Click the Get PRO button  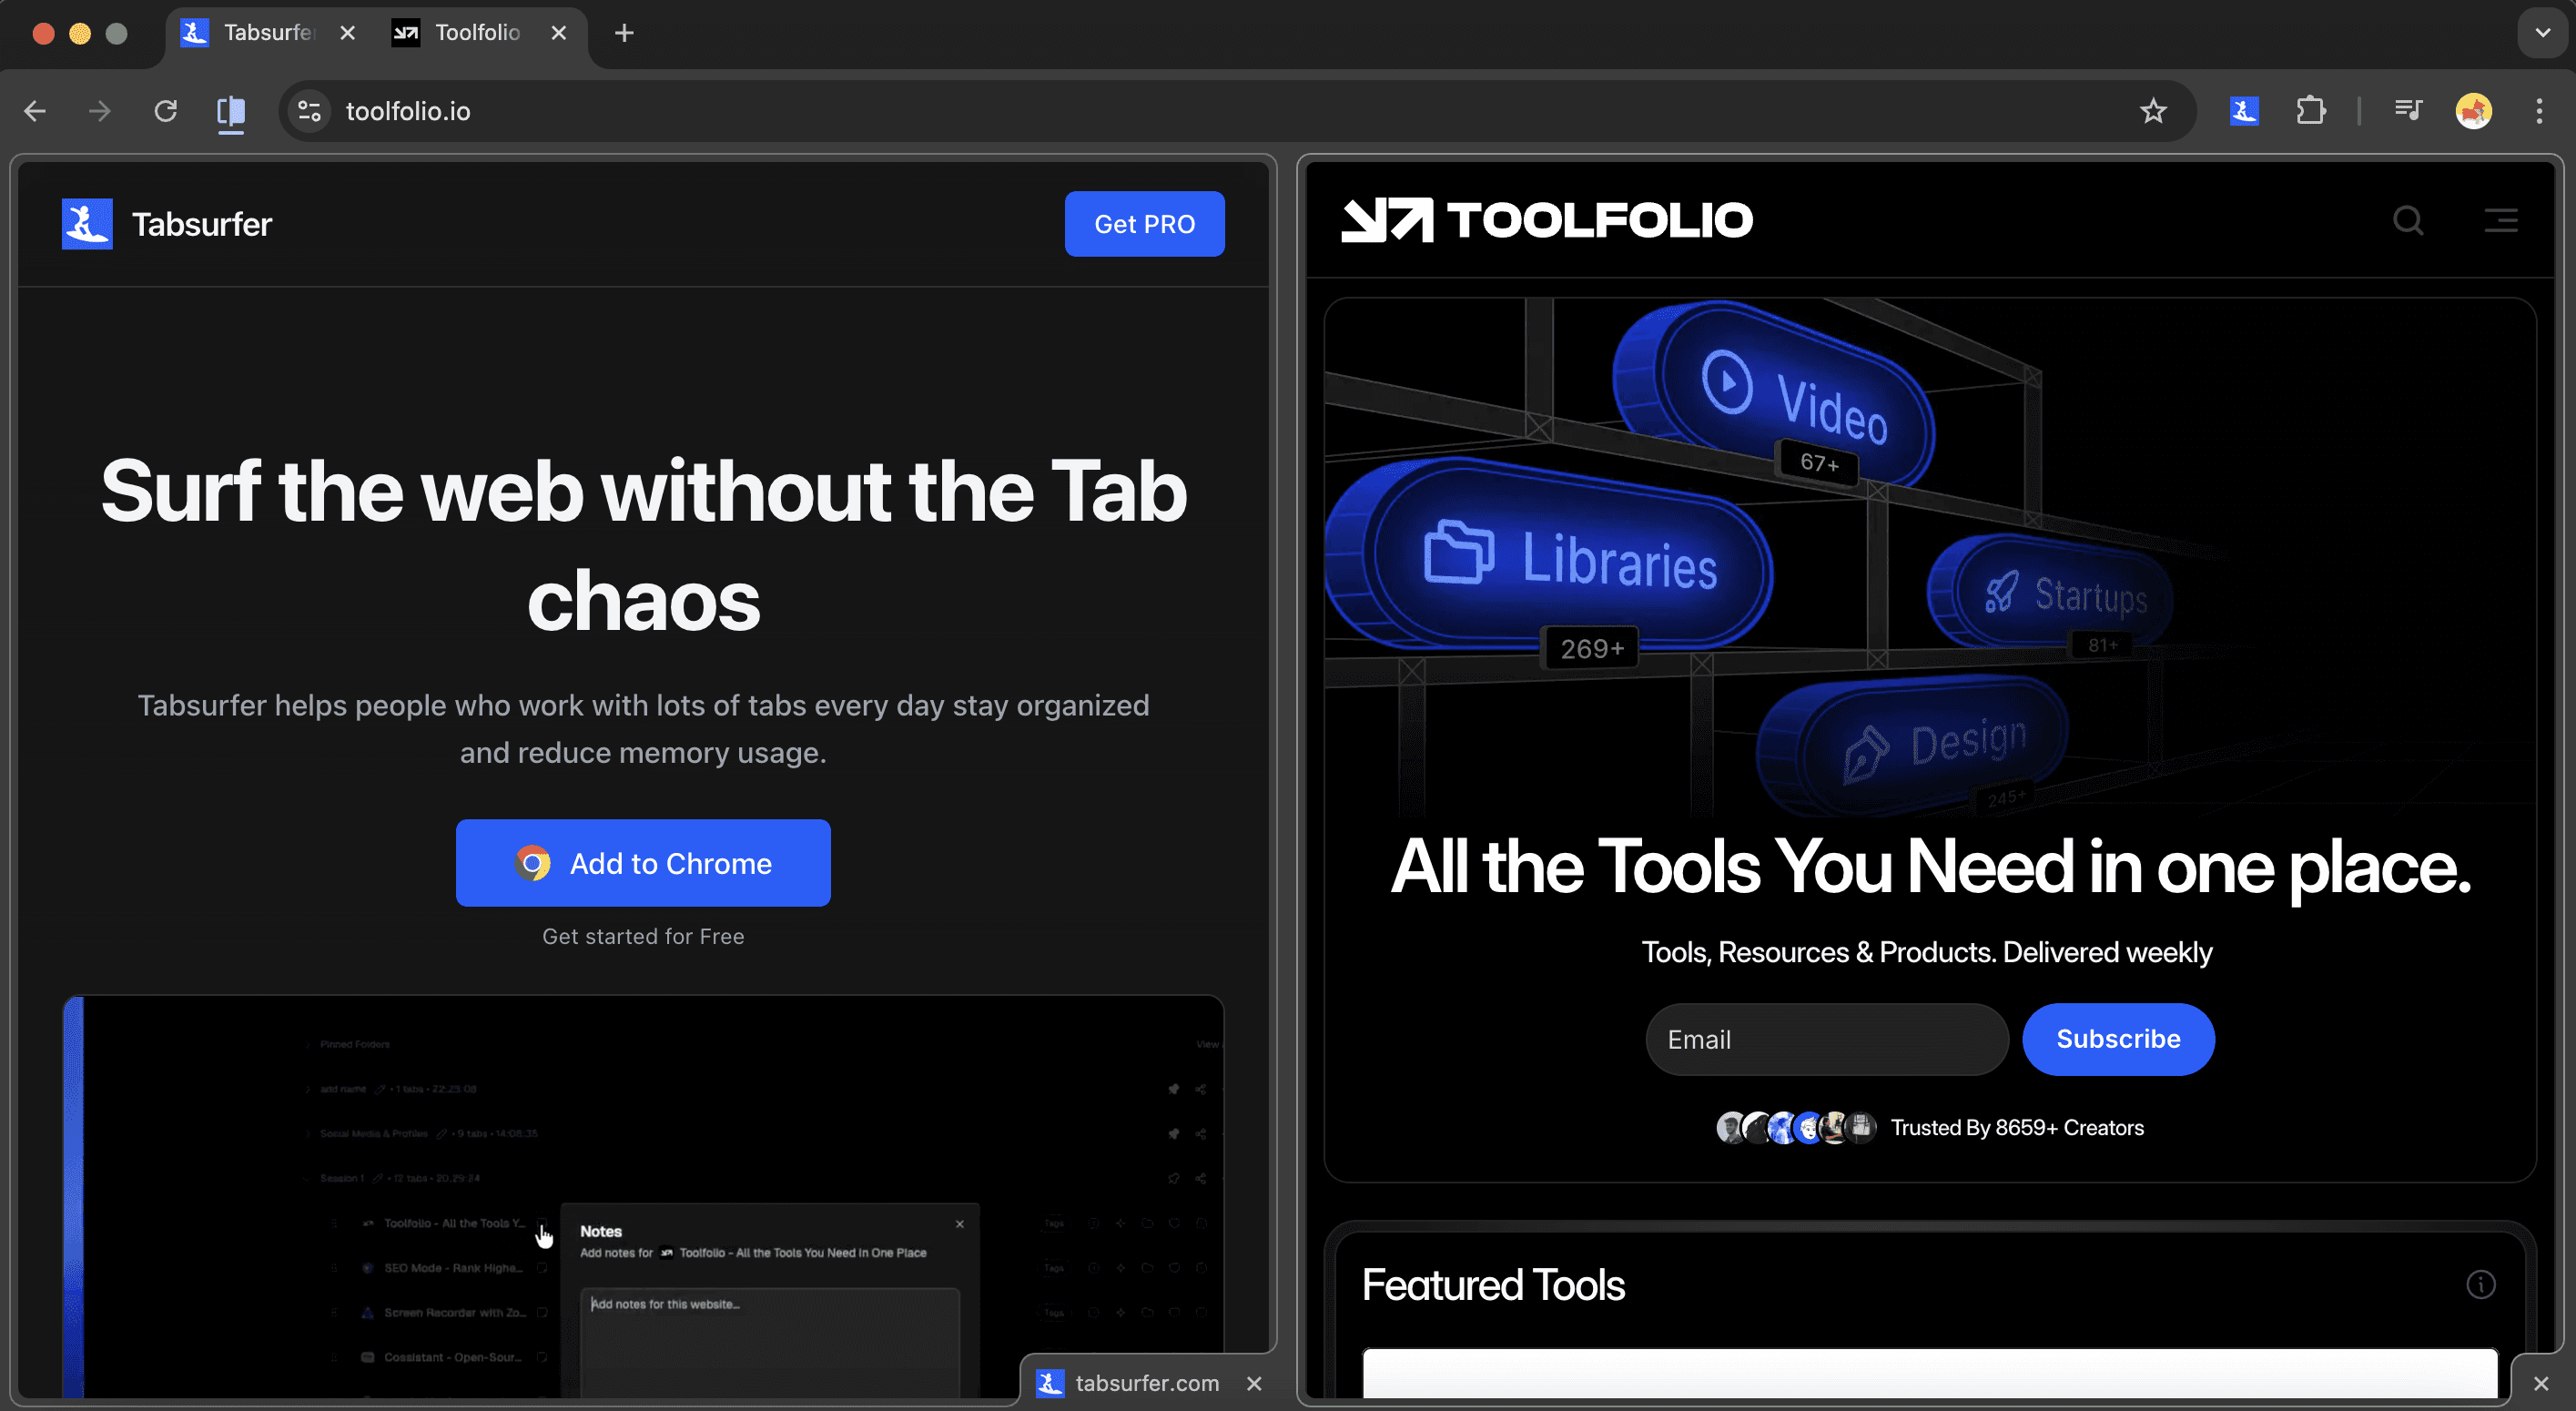1144,224
